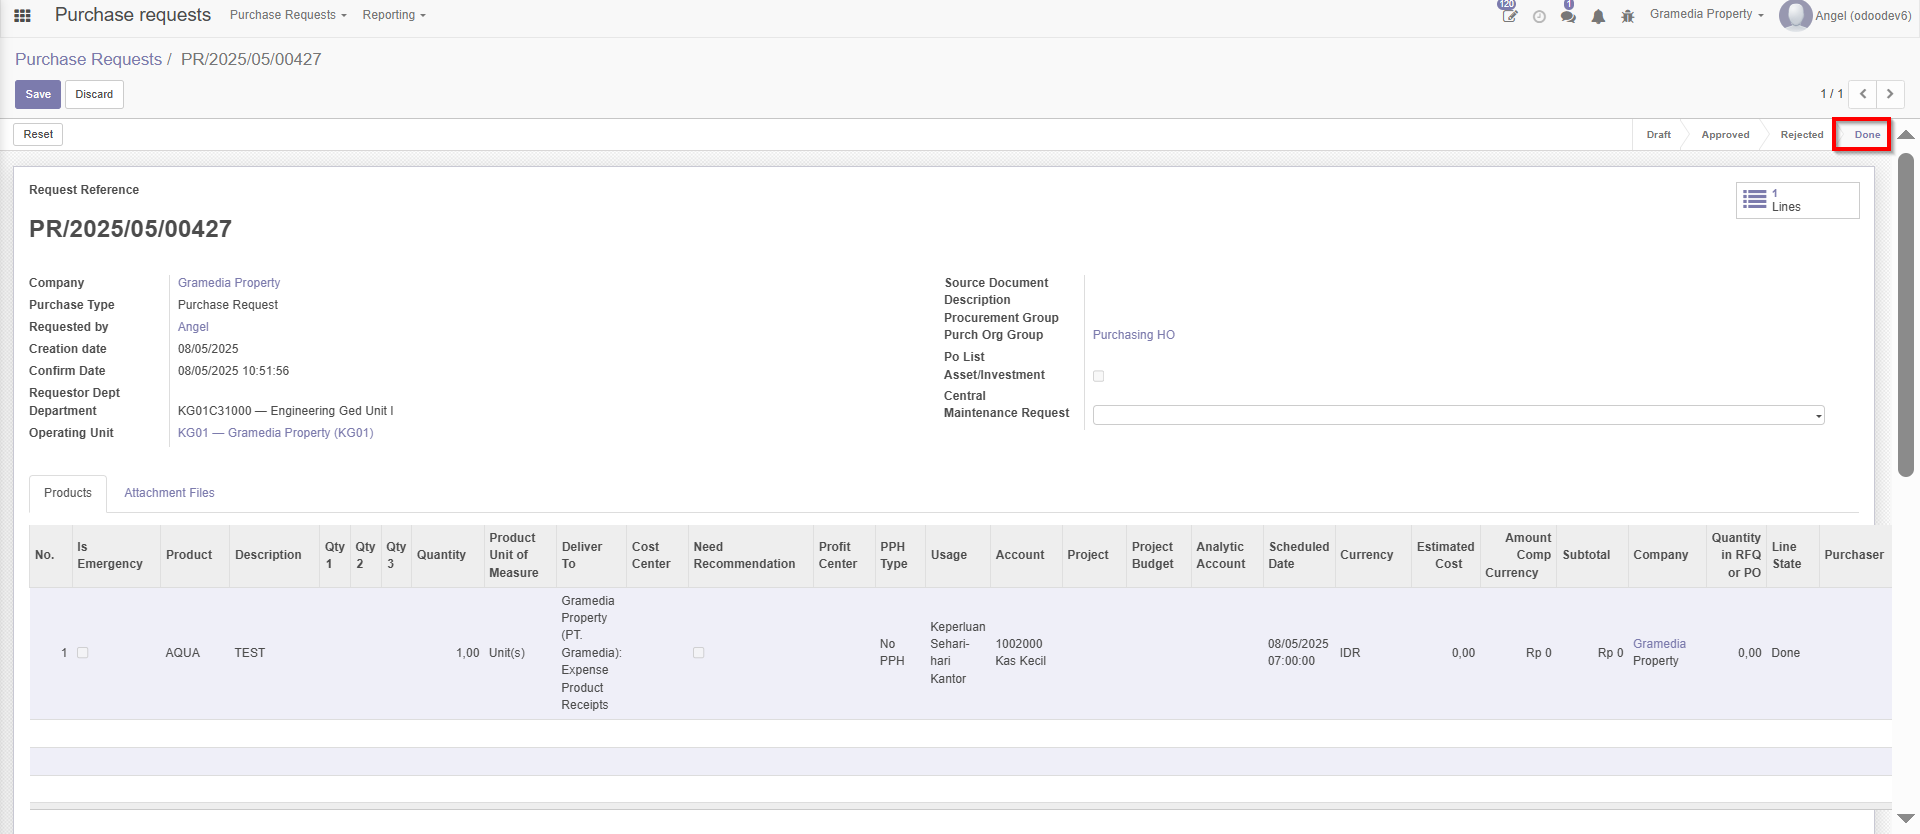Click the 08/05/2025 07:00:00 scheduled date cell
The width and height of the screenshot is (1920, 834).
[x=1298, y=653]
